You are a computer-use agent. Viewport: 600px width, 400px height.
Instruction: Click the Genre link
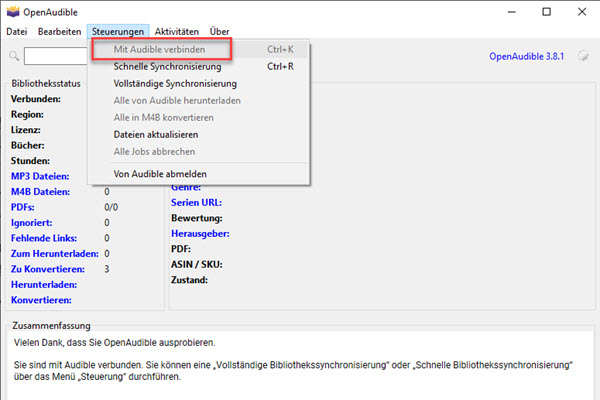pyautogui.click(x=186, y=188)
